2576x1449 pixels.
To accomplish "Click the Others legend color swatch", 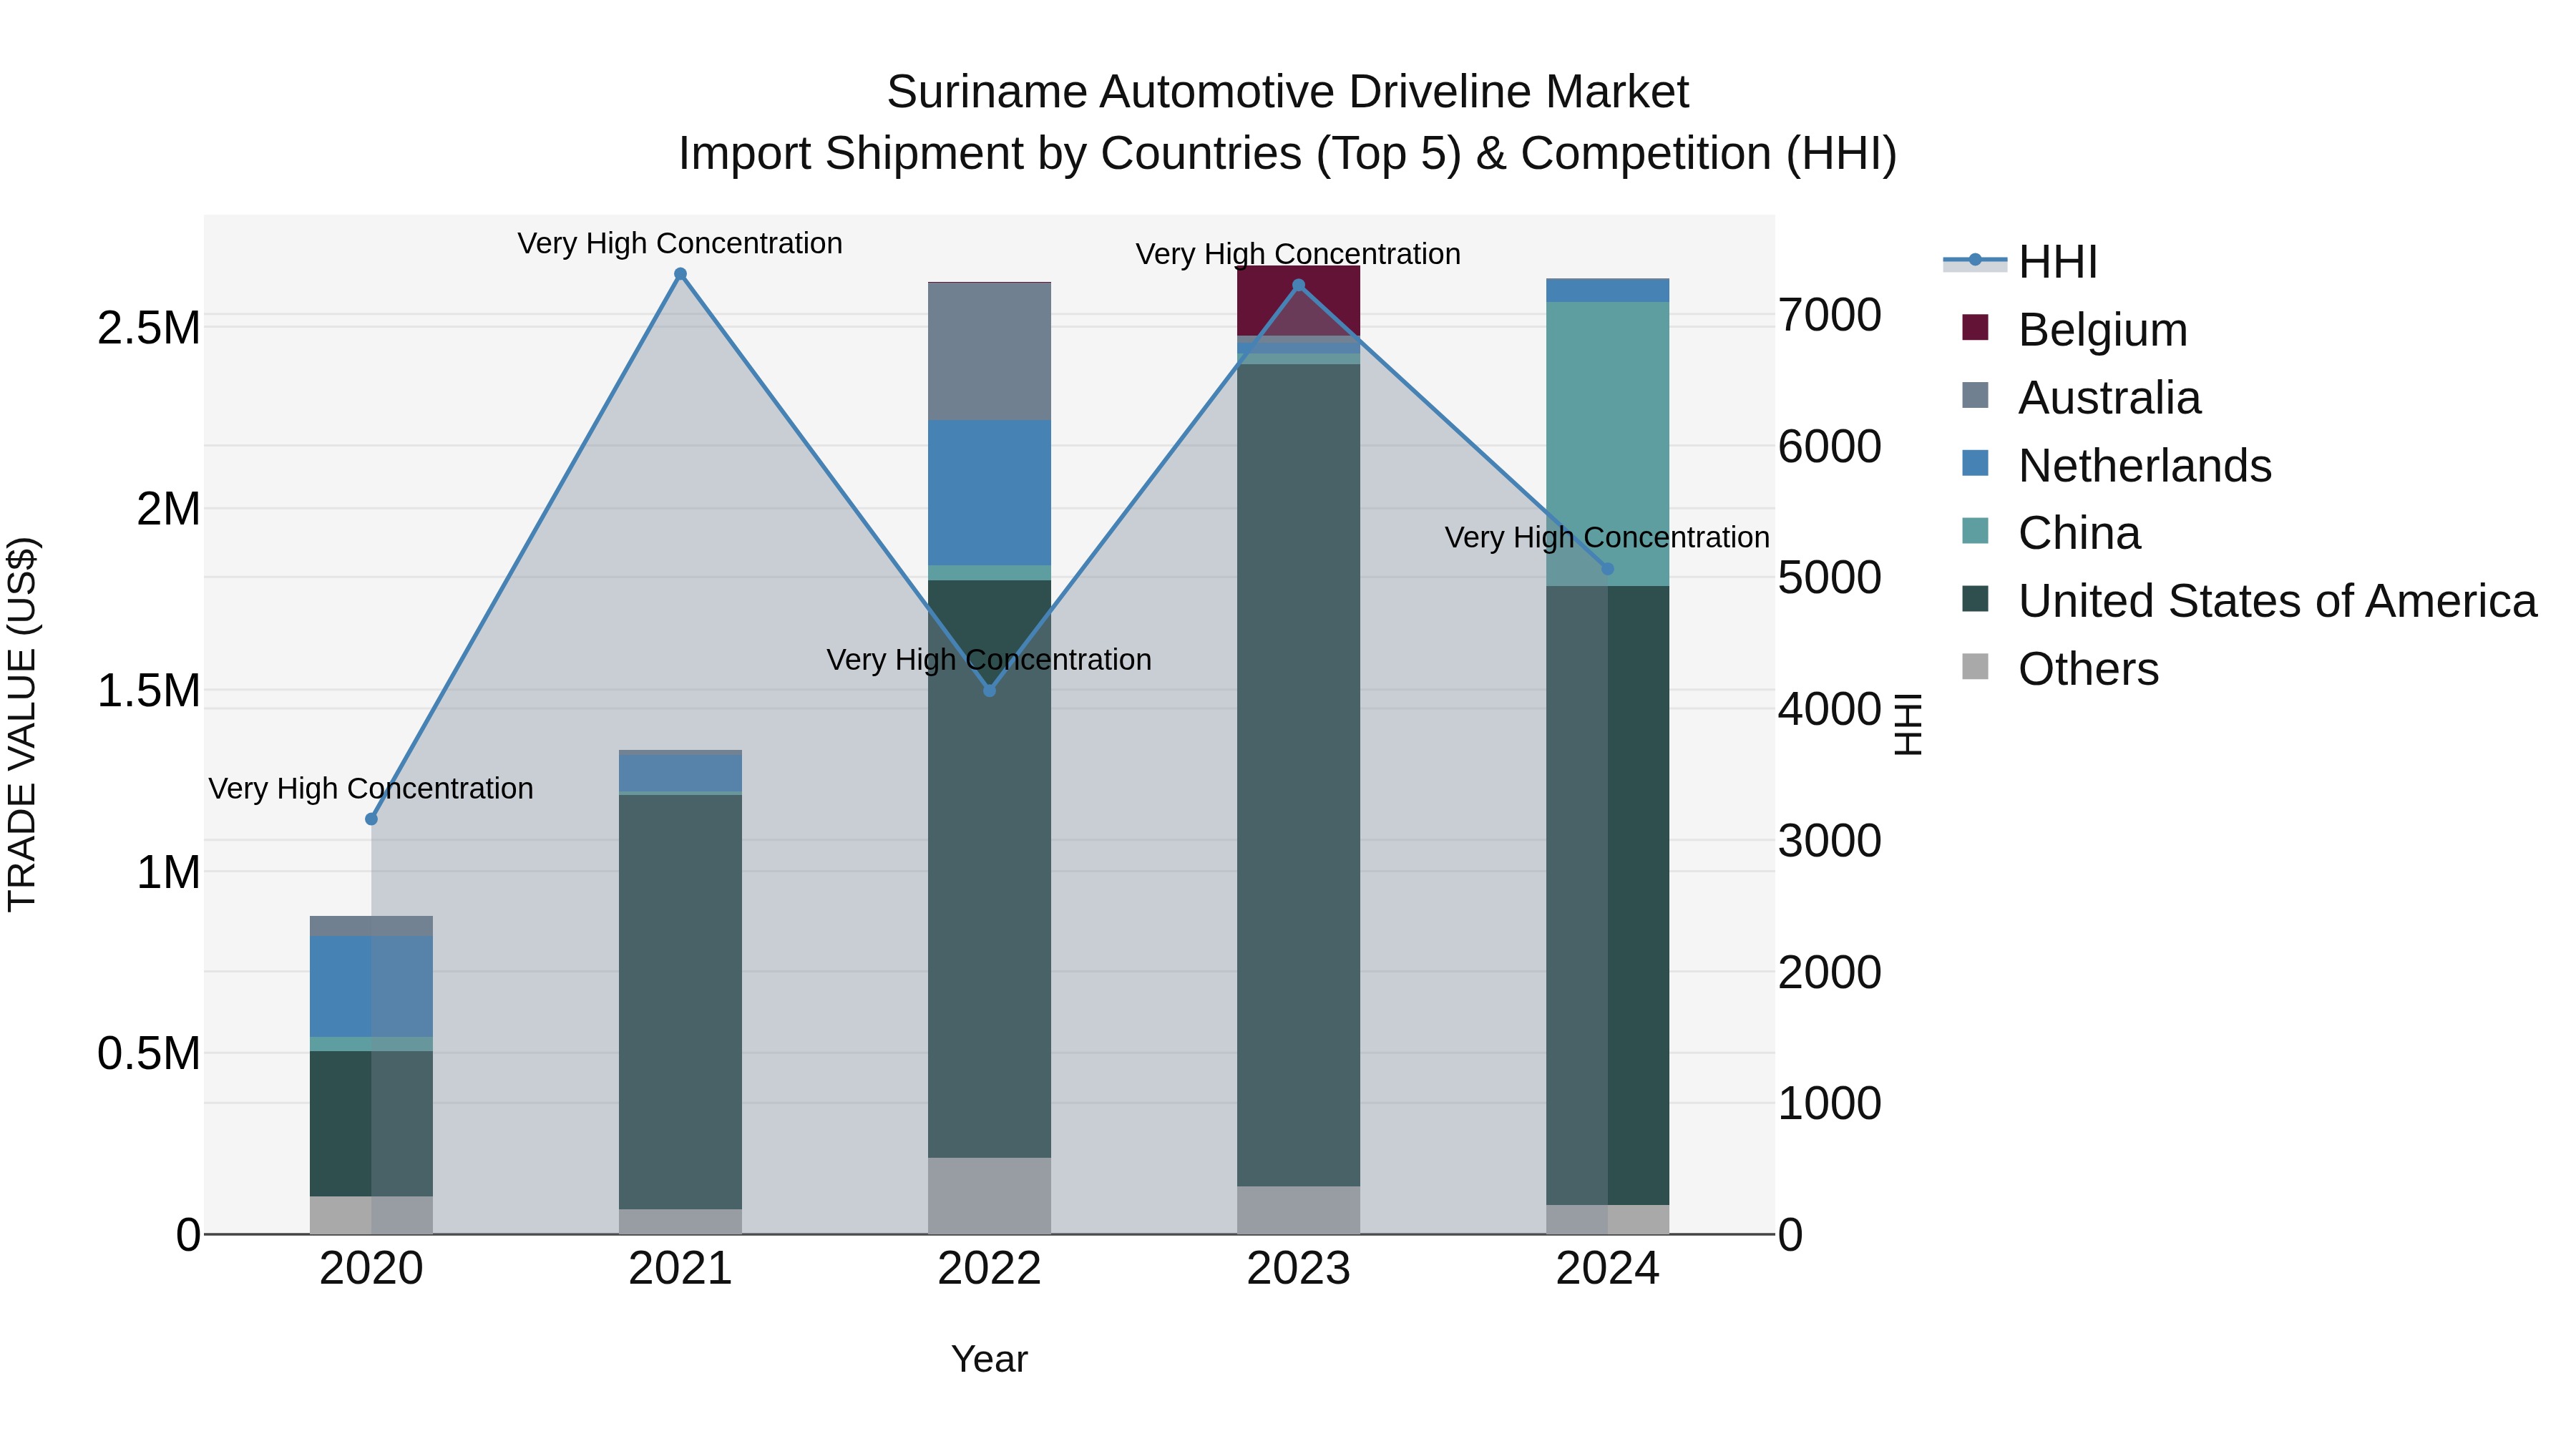I will click(x=1975, y=666).
